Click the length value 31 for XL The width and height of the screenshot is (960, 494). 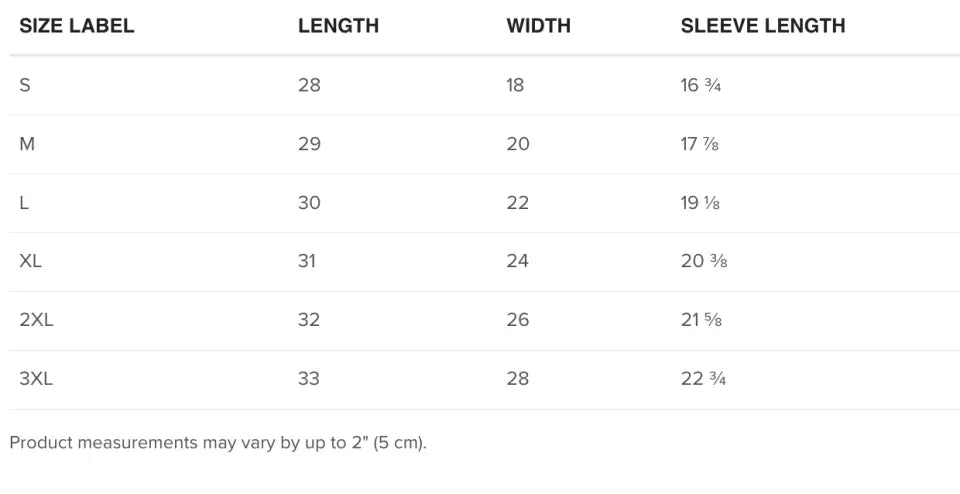pos(307,262)
